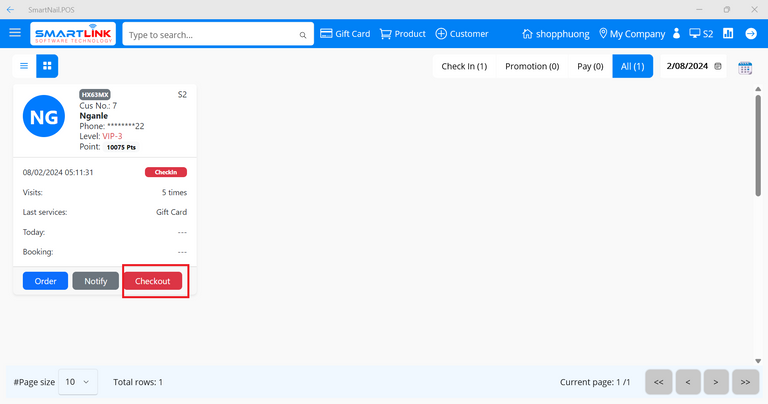Switch to grid card view

[47, 66]
